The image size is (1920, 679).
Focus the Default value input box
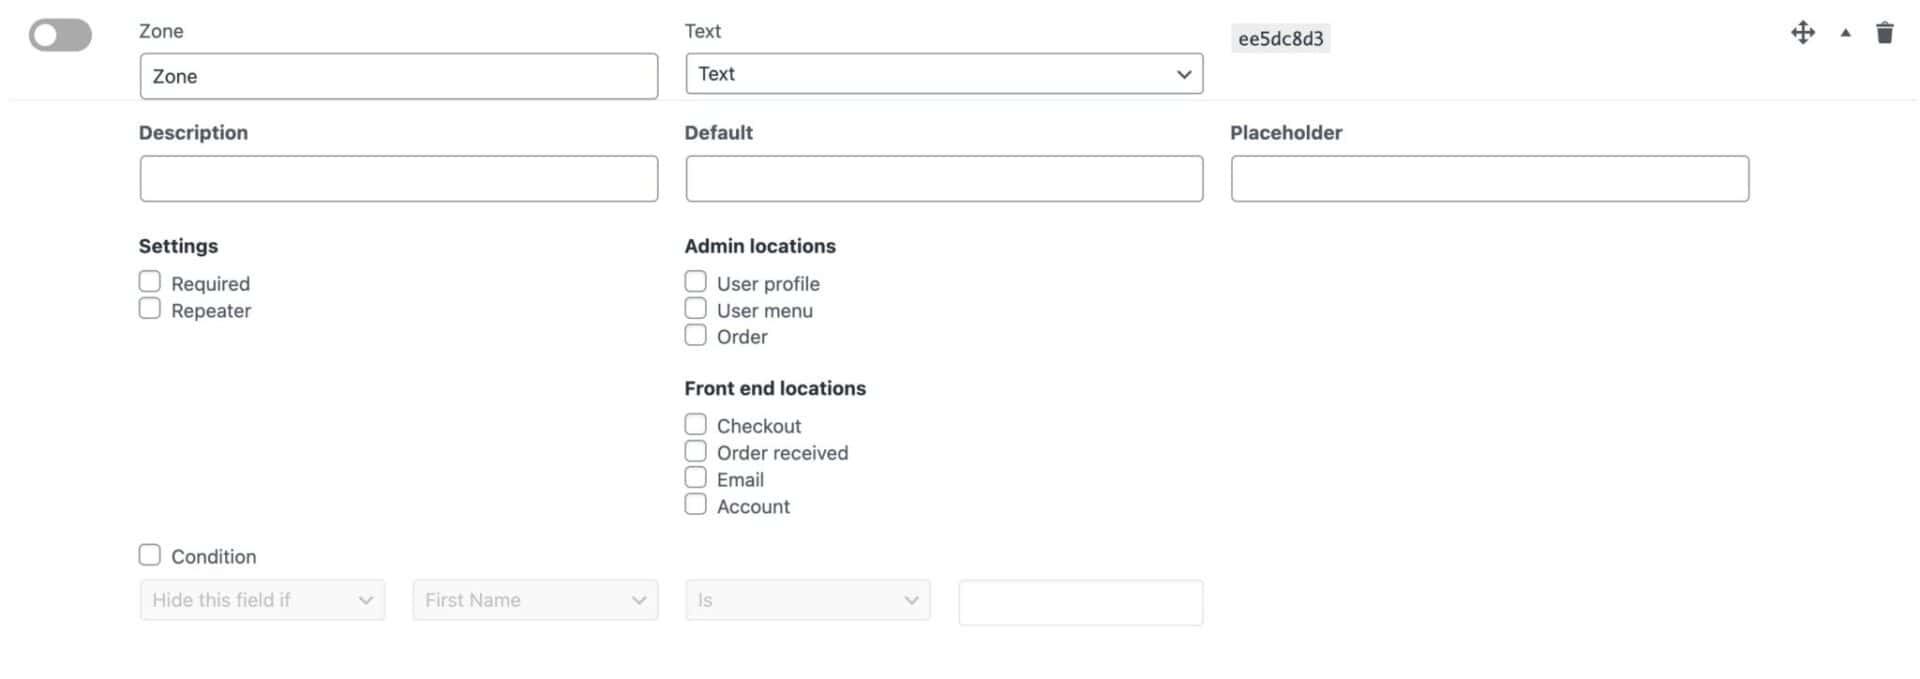click(x=943, y=178)
